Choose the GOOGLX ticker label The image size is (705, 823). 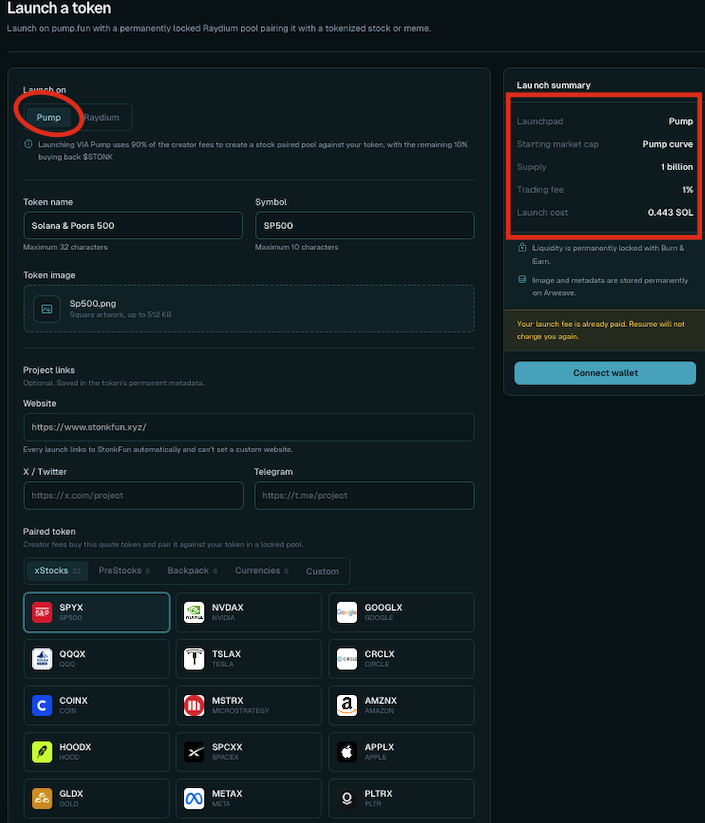[383, 607]
